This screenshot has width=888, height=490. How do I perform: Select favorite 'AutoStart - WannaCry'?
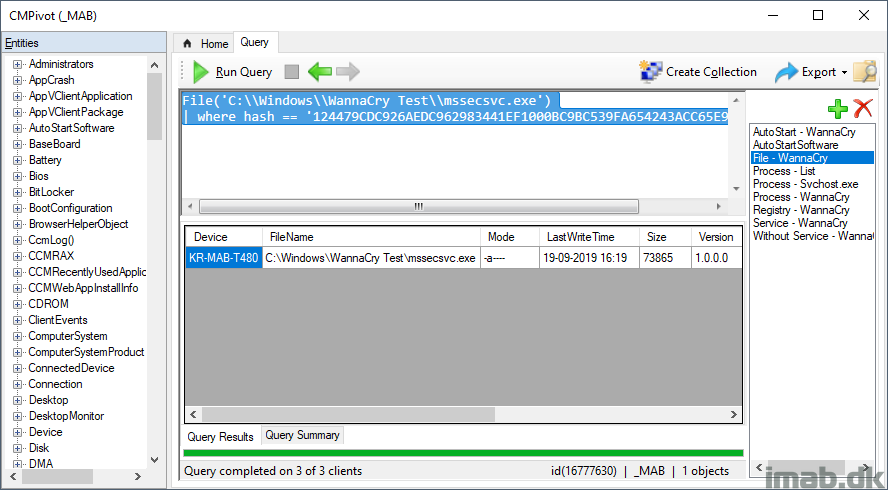(804, 132)
